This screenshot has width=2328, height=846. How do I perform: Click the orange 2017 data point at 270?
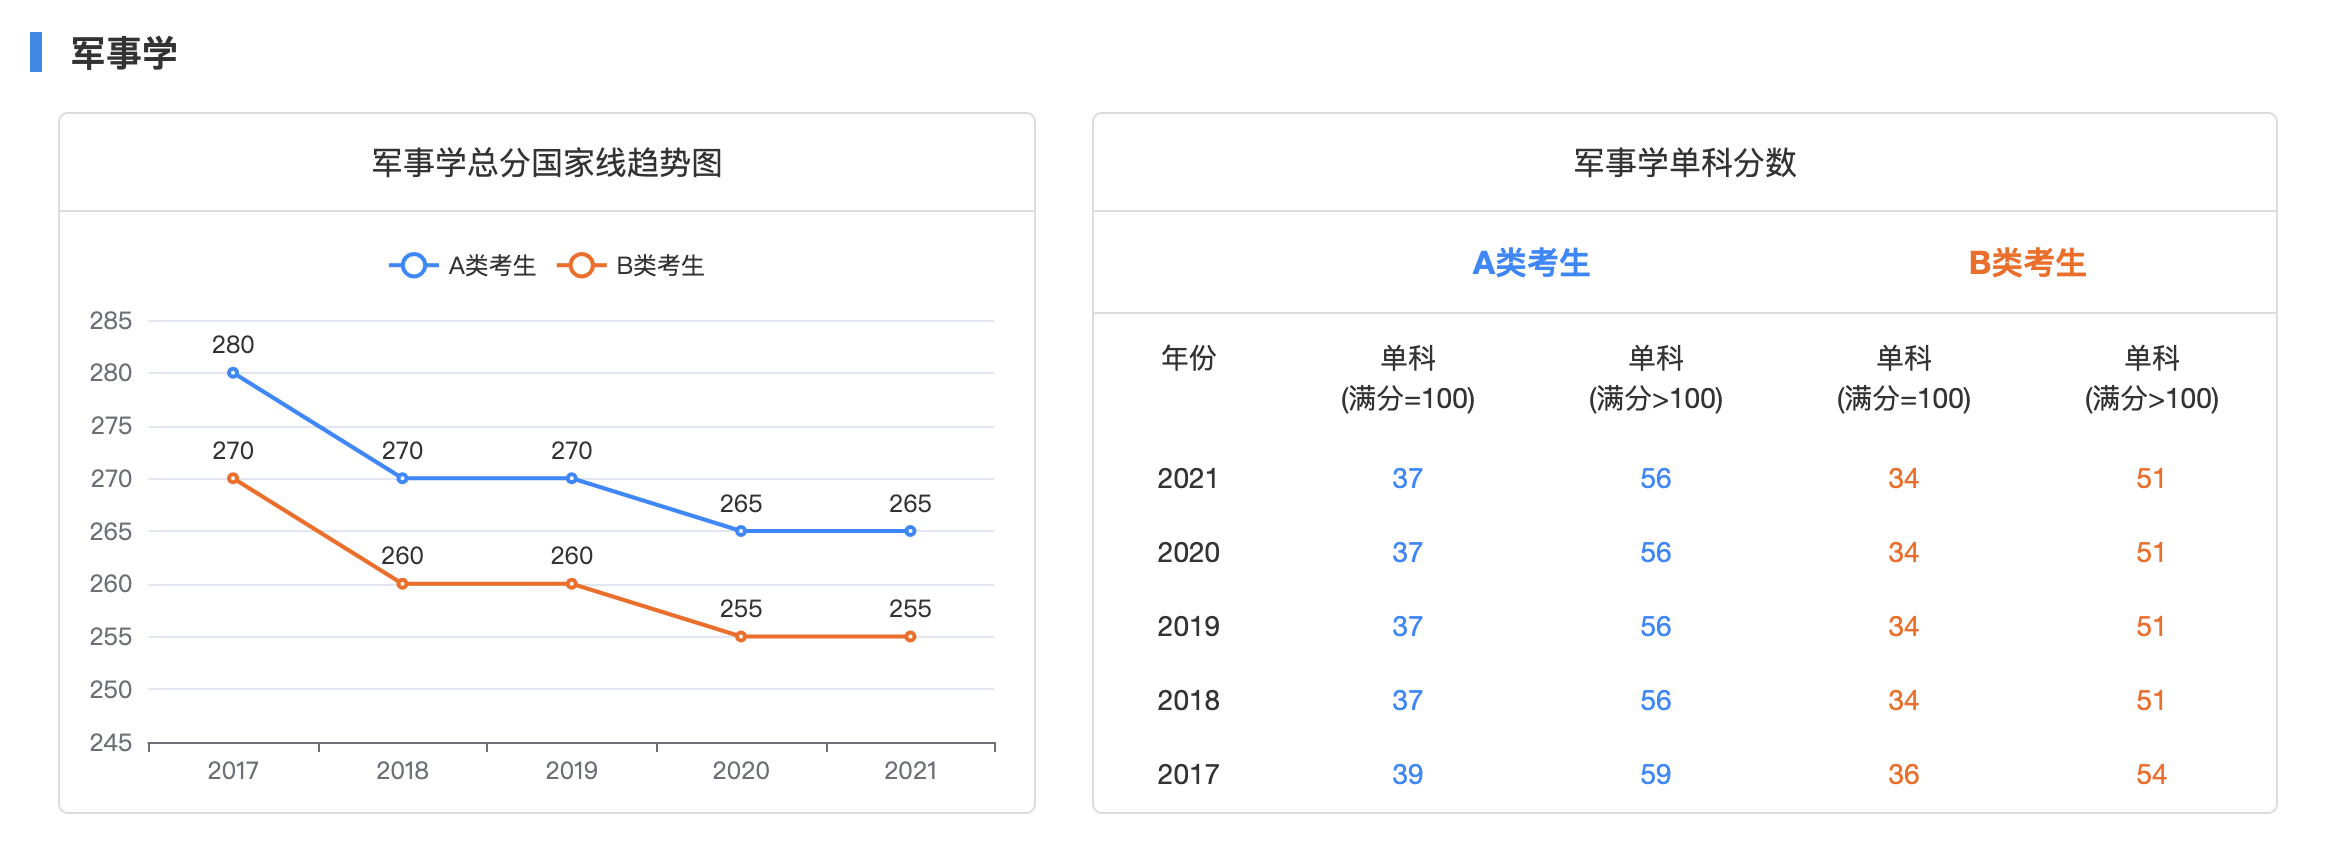[233, 479]
